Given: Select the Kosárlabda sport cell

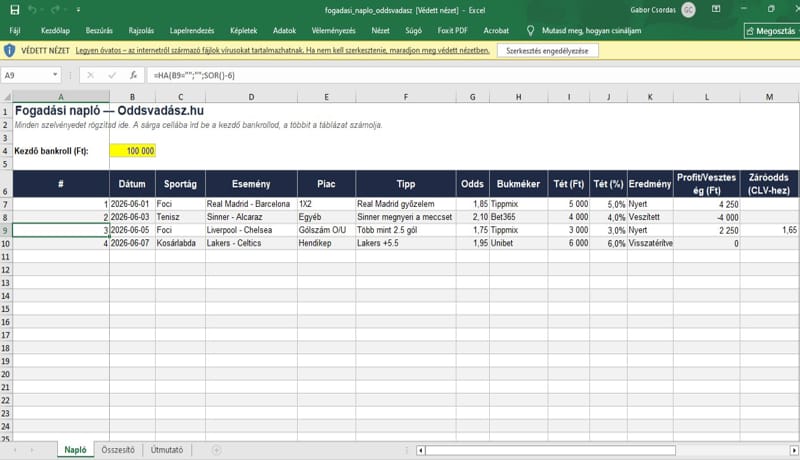Looking at the screenshot, I should tap(180, 243).
